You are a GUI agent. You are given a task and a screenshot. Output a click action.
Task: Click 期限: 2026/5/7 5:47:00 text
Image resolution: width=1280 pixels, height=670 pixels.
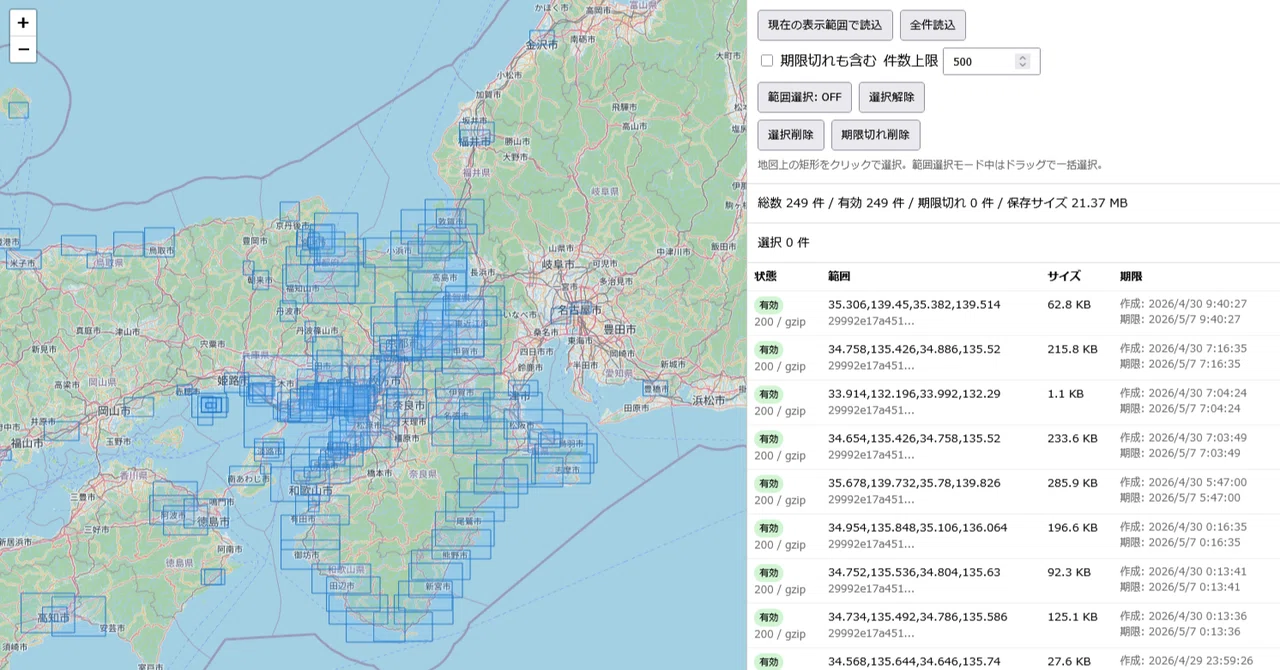[x=1180, y=498]
